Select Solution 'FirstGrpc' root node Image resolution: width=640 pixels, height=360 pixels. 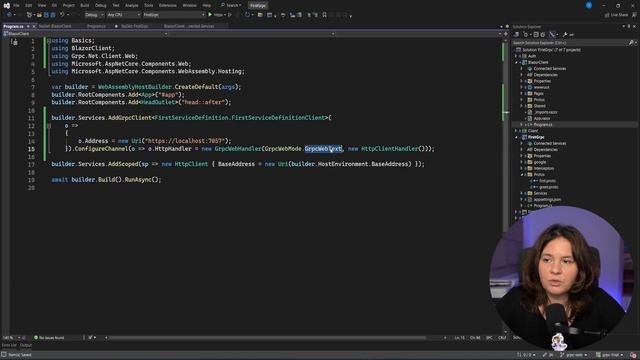click(x=549, y=50)
